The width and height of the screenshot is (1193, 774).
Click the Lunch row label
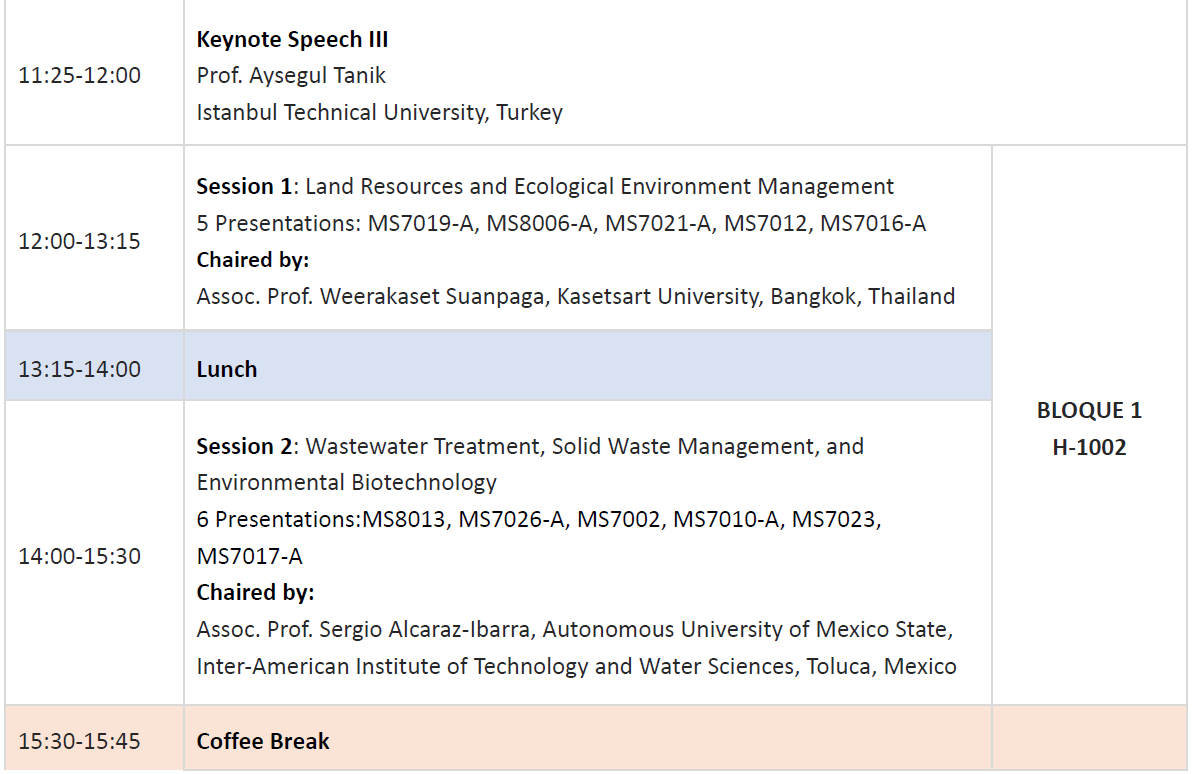(x=227, y=369)
